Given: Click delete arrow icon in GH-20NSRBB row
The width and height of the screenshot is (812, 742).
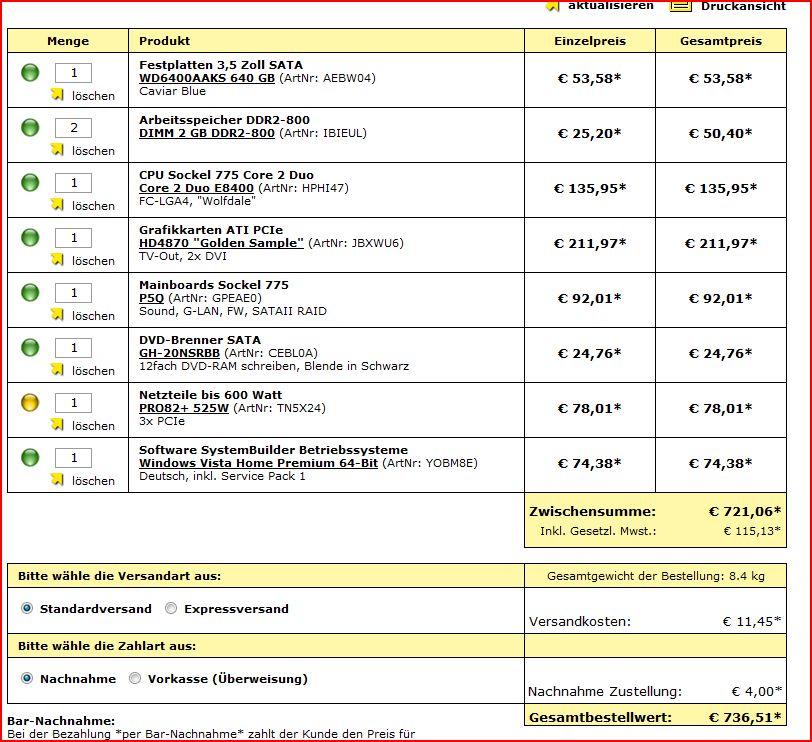Looking at the screenshot, I should (x=57, y=370).
